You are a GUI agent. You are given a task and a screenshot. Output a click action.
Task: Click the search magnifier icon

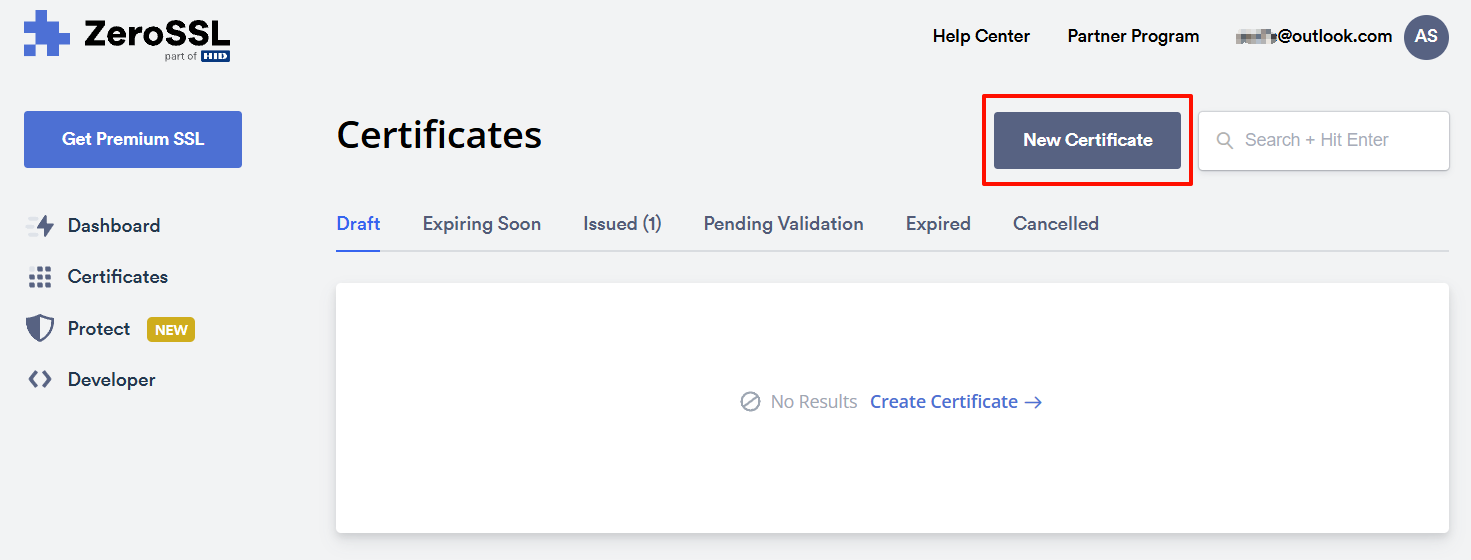click(x=1224, y=141)
